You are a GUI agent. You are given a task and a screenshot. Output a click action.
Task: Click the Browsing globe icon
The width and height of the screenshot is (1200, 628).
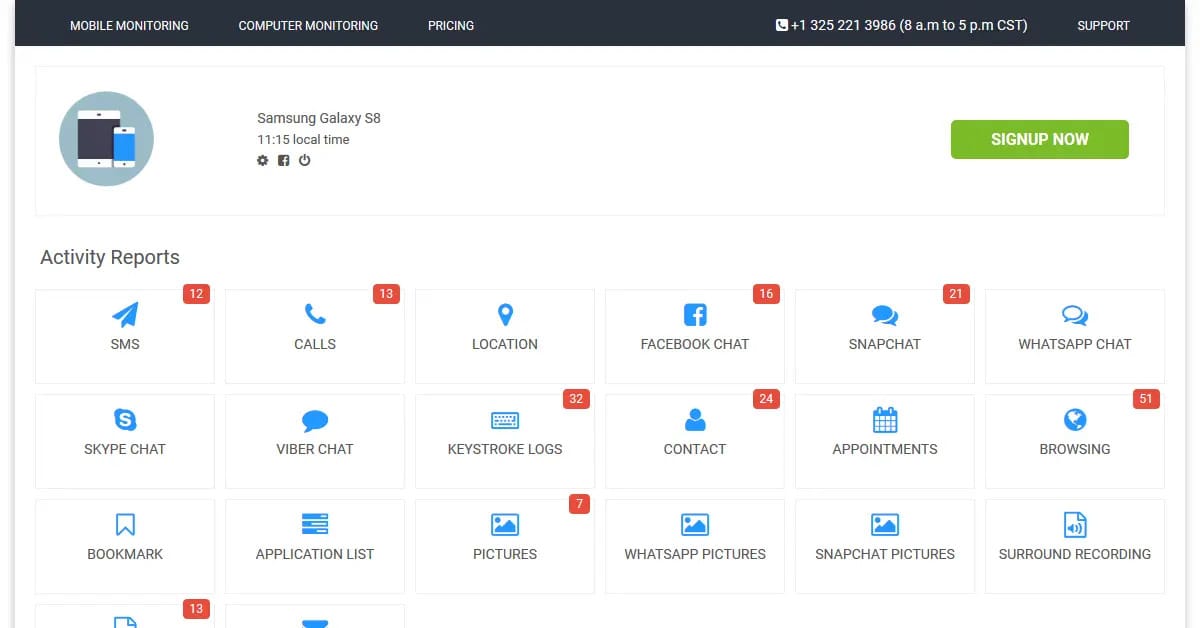tap(1075, 420)
